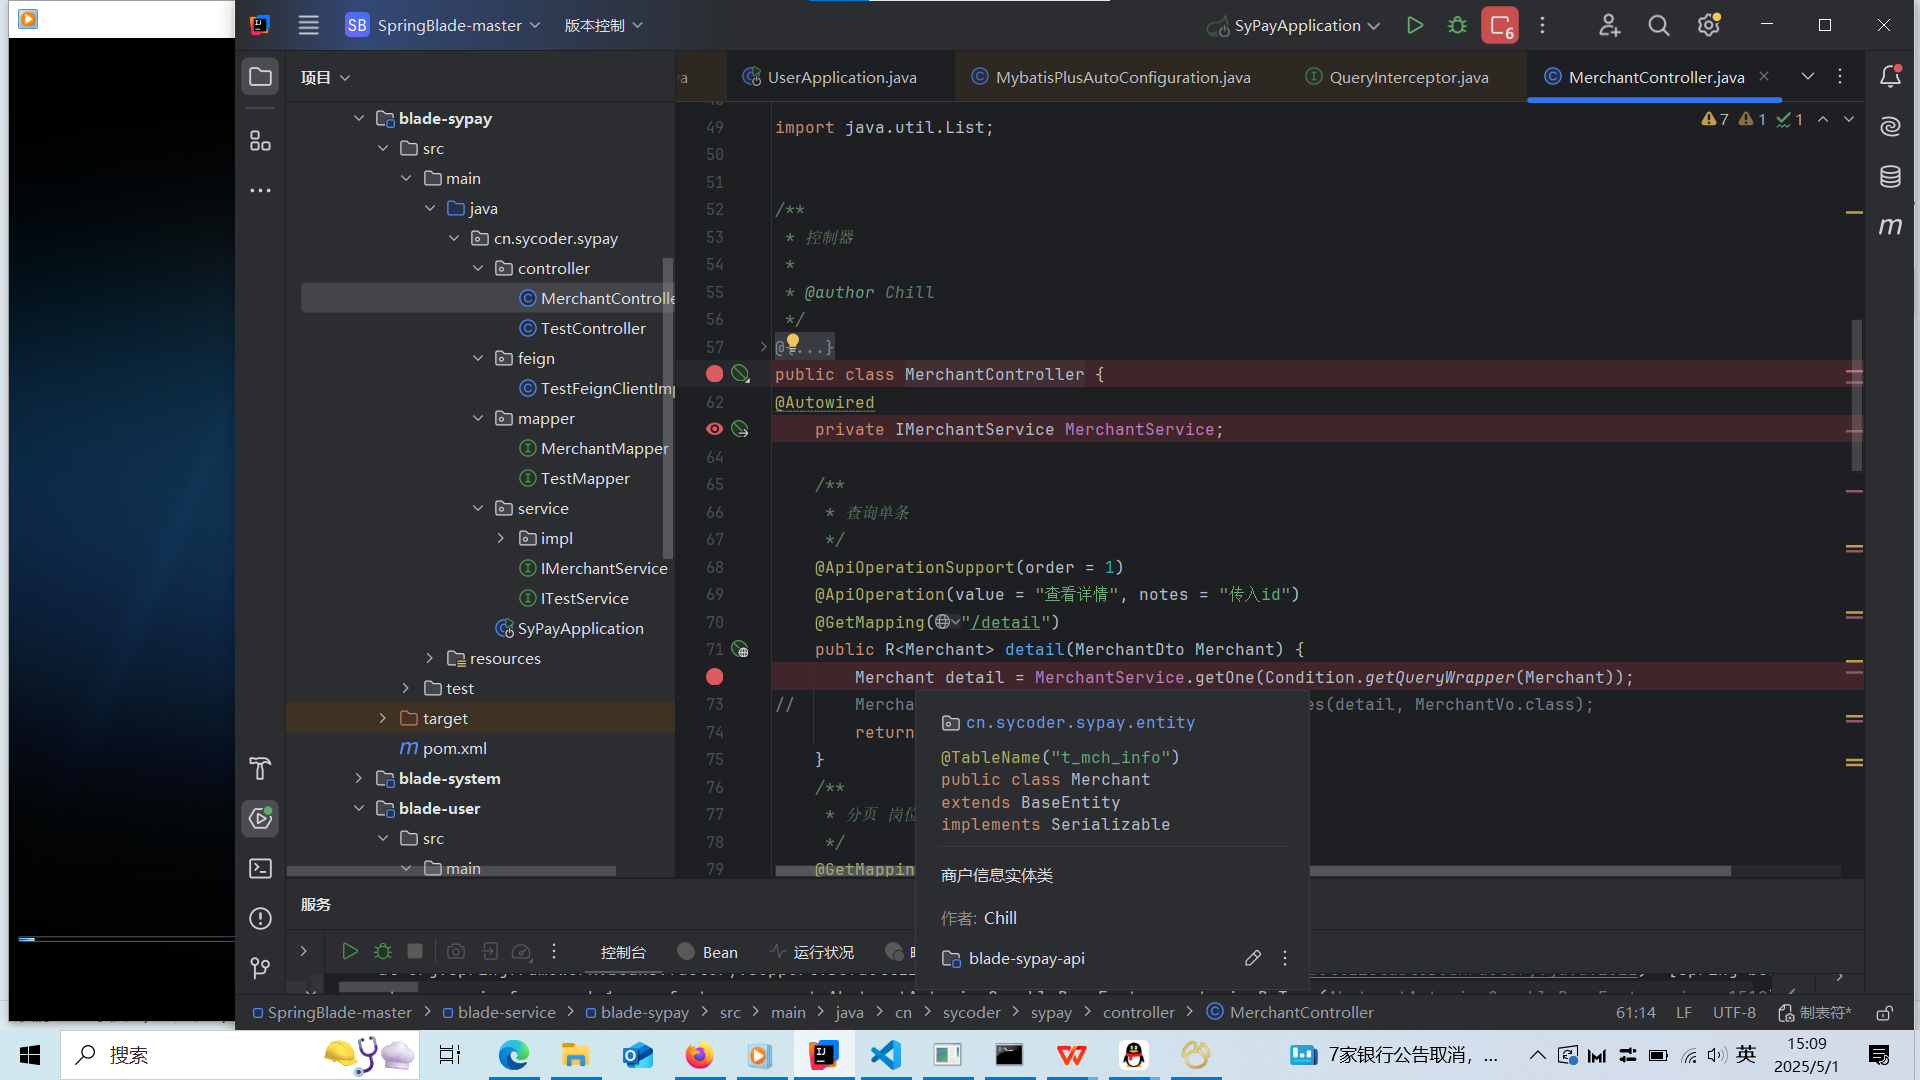The height and width of the screenshot is (1080, 1920).
Task: Click the Windows taskbar search box
Action: click(x=240, y=1055)
